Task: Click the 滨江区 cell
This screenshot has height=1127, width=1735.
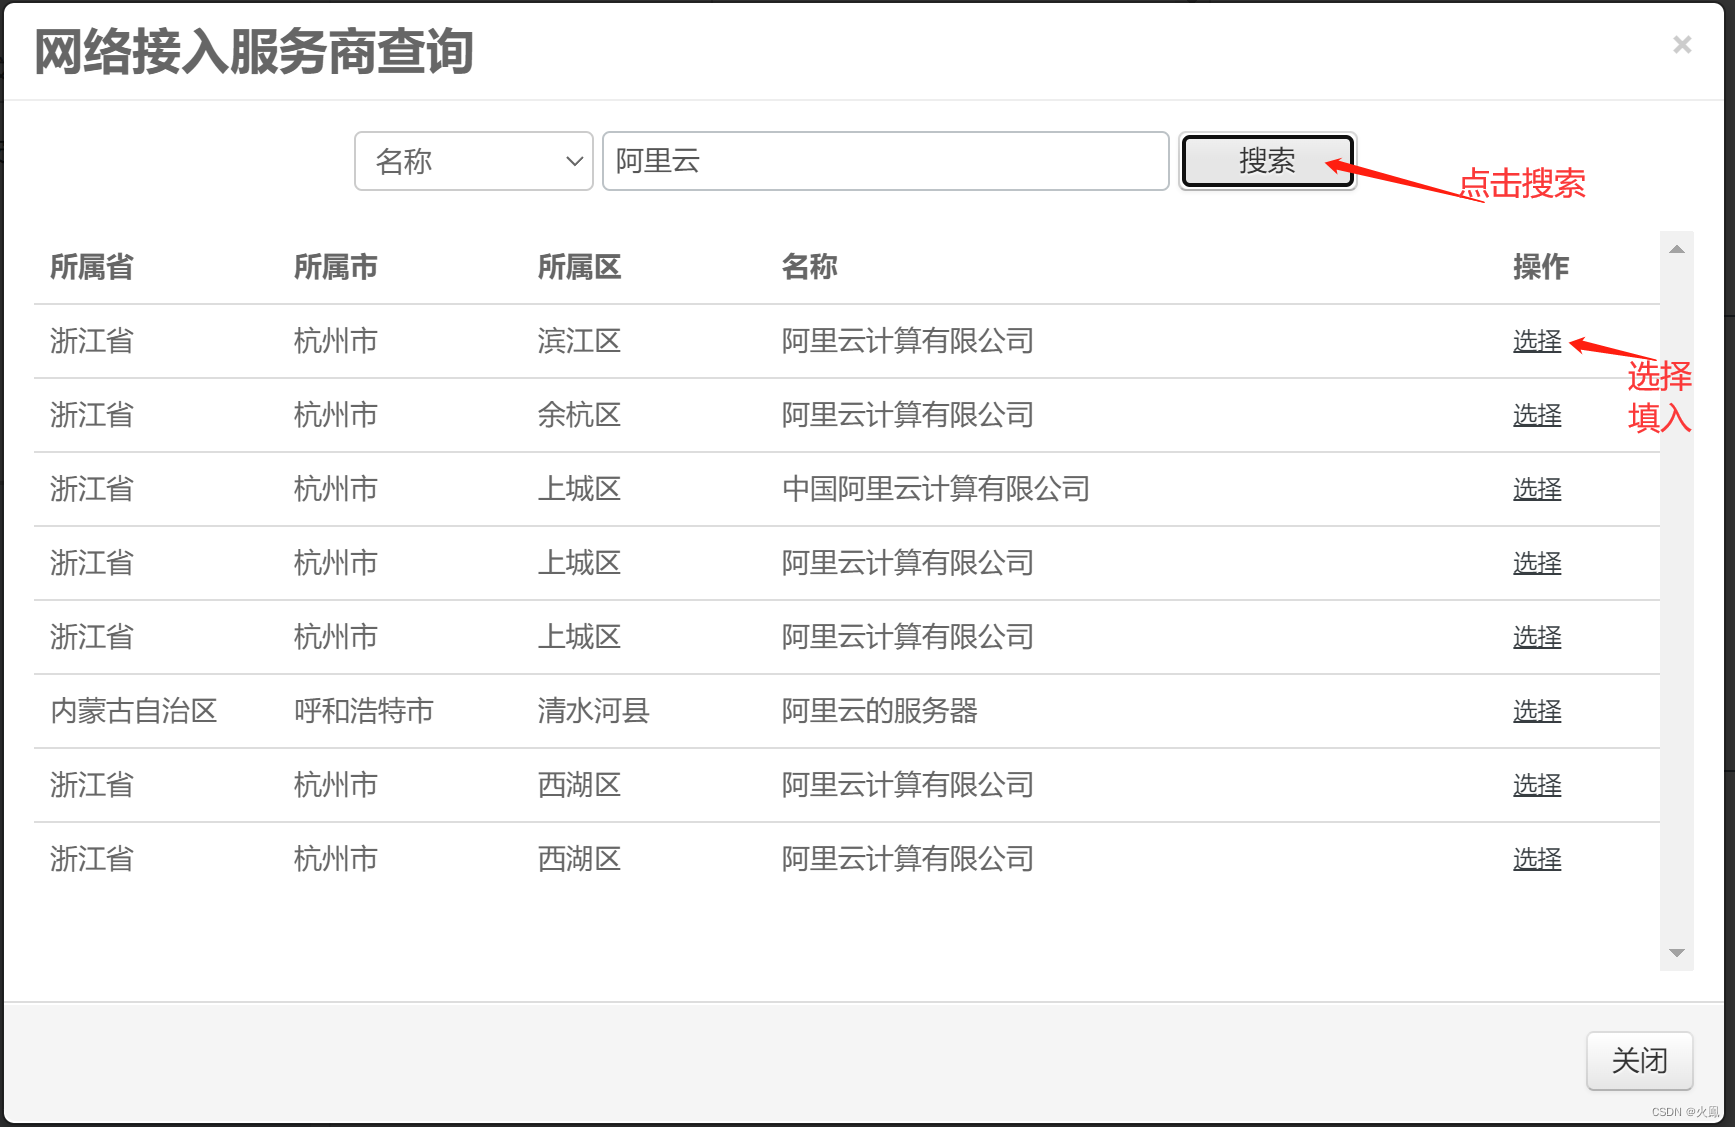Action: click(580, 341)
